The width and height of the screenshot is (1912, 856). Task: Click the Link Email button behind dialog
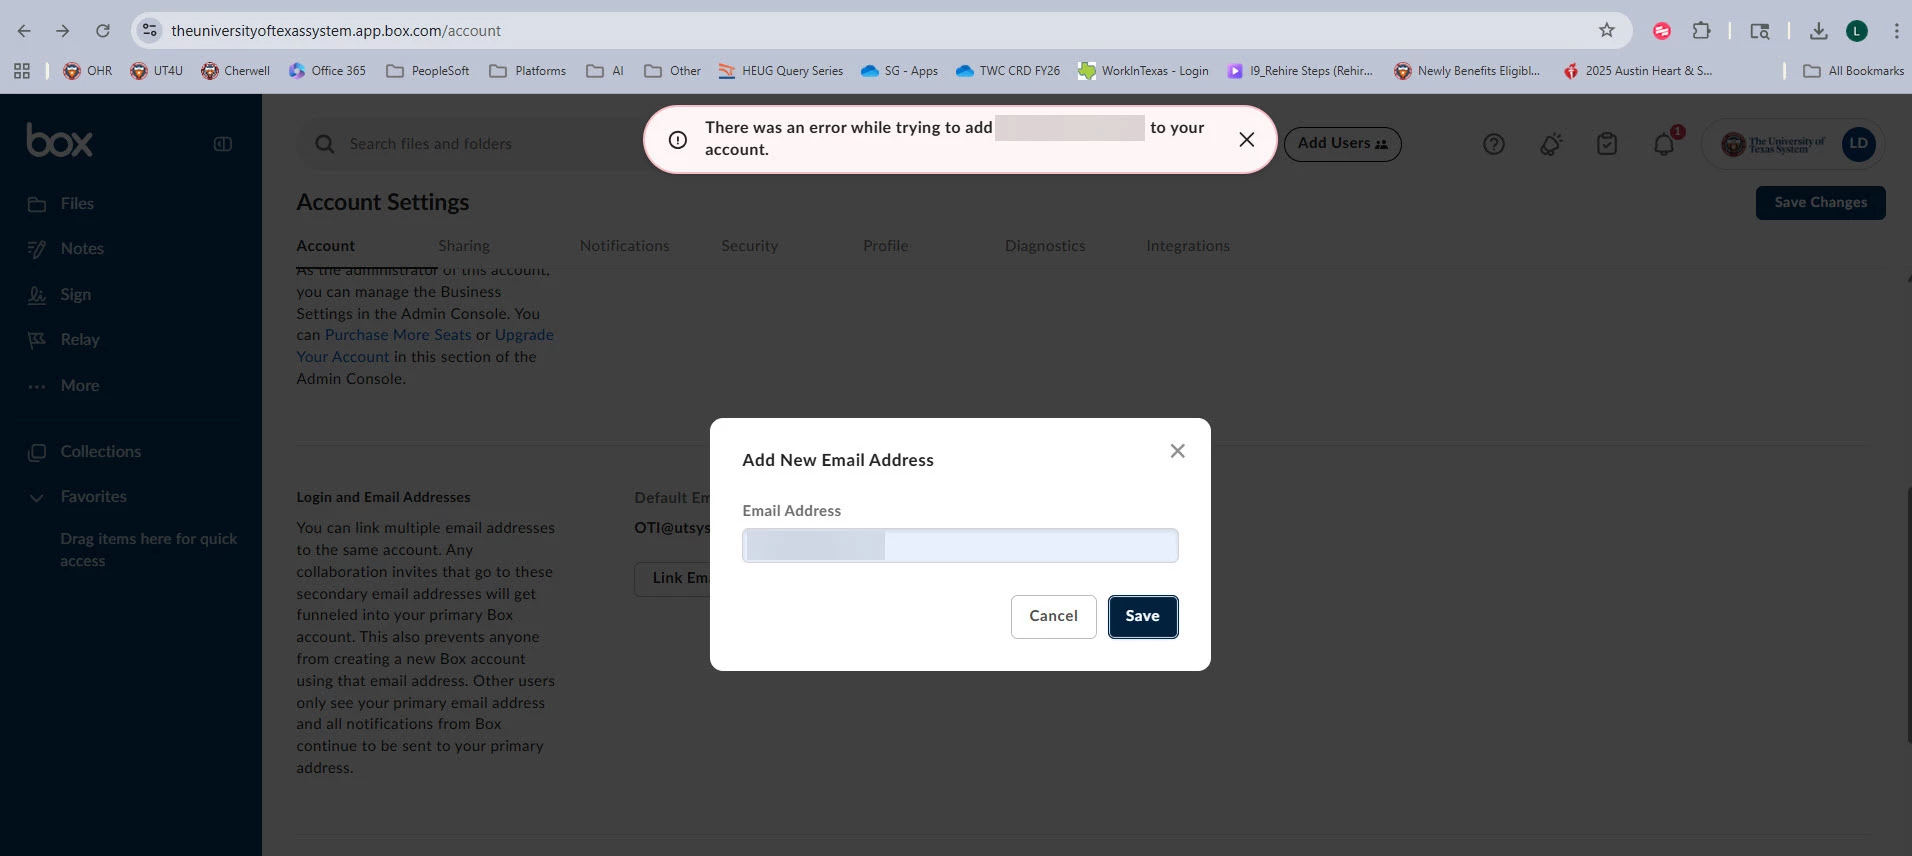coord(673,578)
